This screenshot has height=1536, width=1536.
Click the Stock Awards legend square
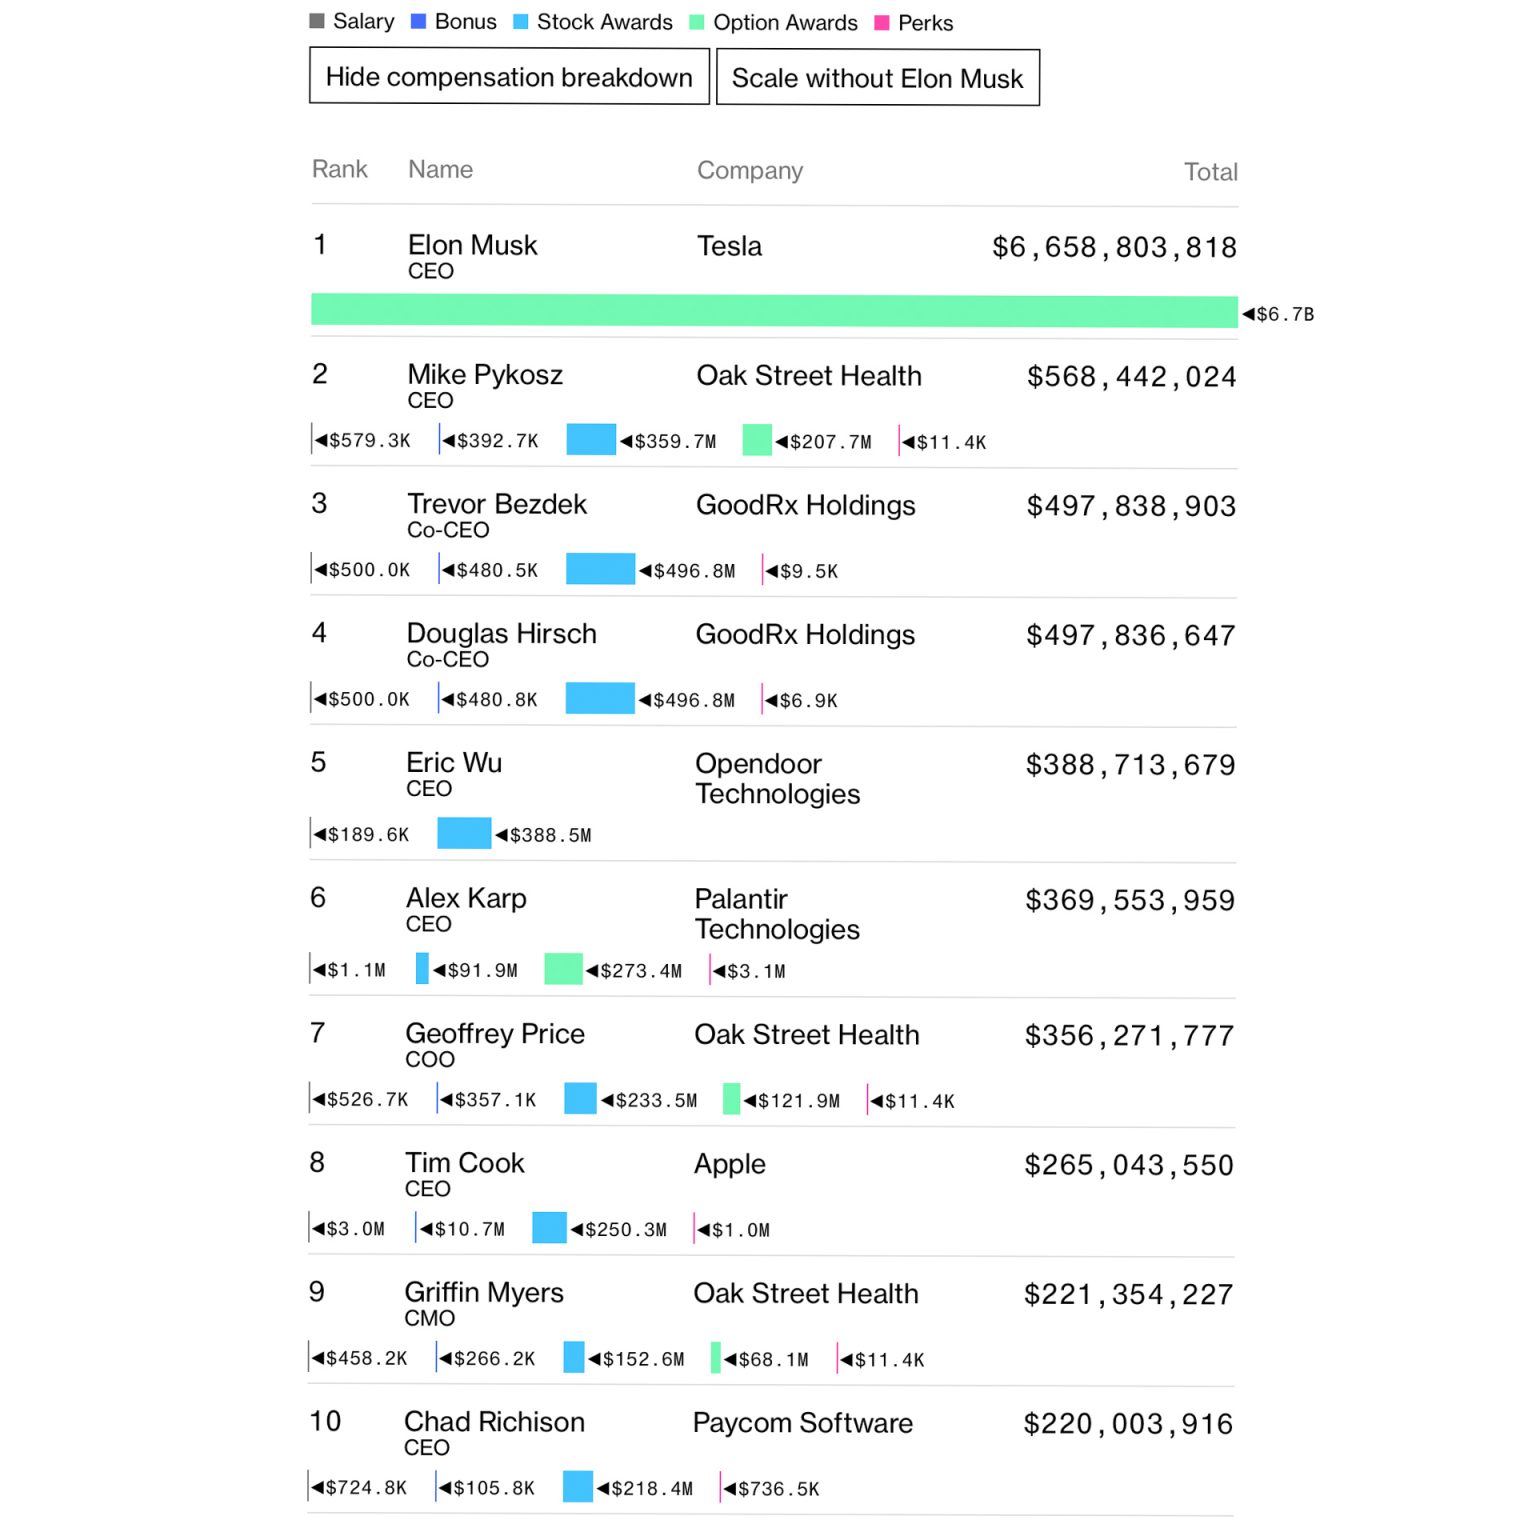coord(520,22)
